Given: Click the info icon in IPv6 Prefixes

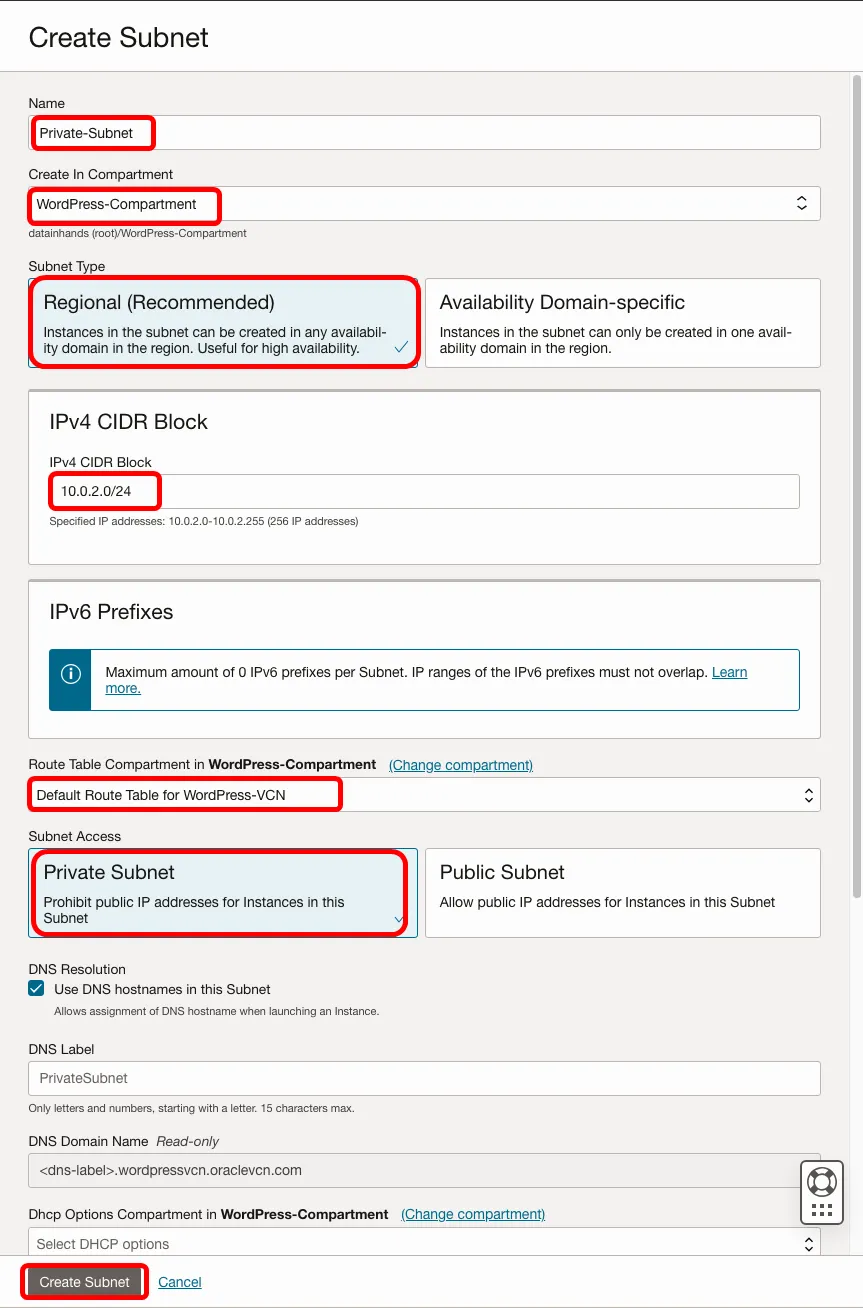Looking at the screenshot, I should [x=70, y=674].
